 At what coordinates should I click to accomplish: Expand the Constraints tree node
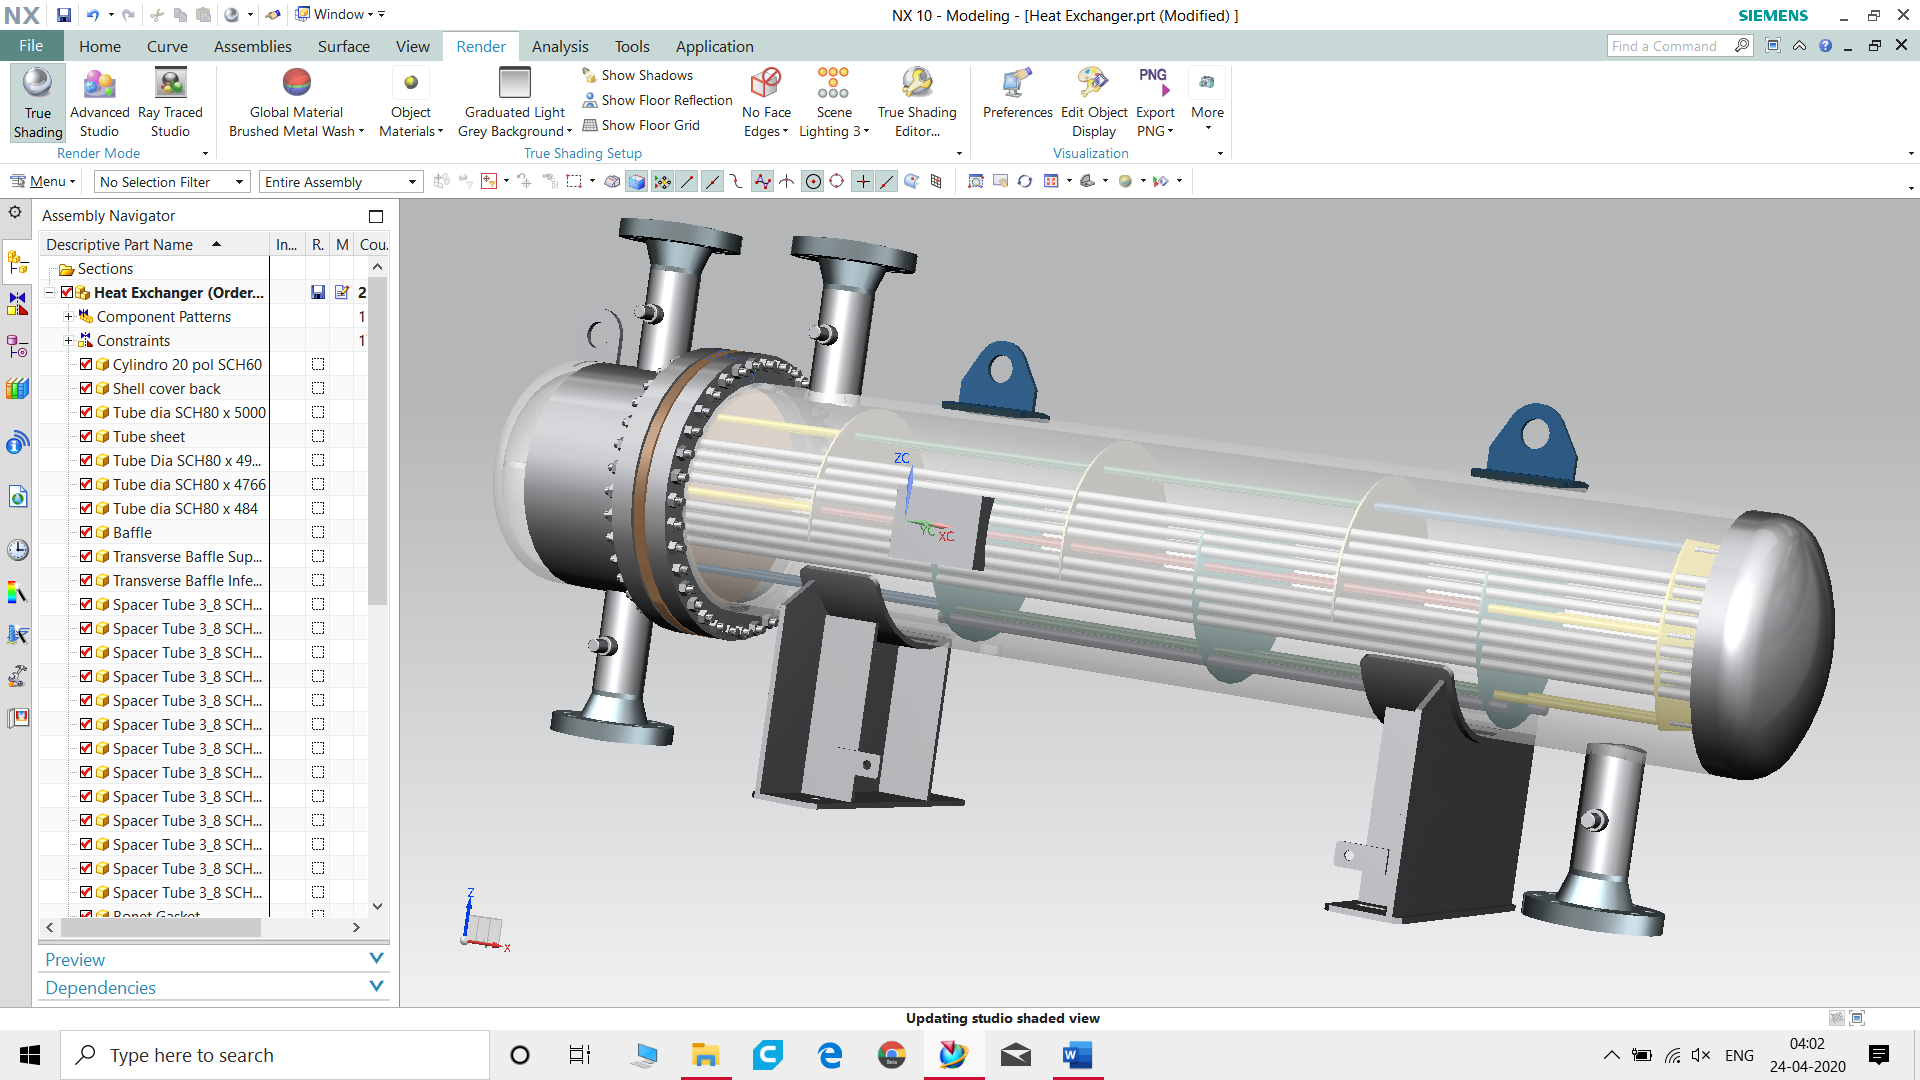[69, 341]
